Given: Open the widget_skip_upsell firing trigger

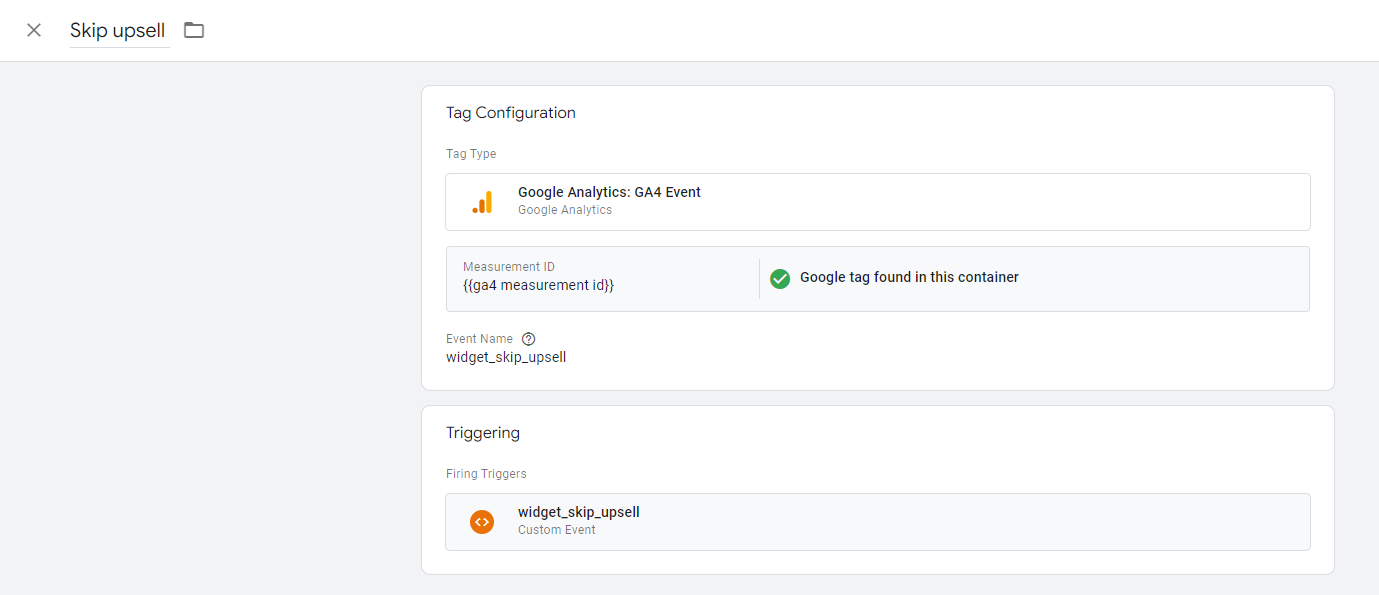Looking at the screenshot, I should click(x=877, y=521).
